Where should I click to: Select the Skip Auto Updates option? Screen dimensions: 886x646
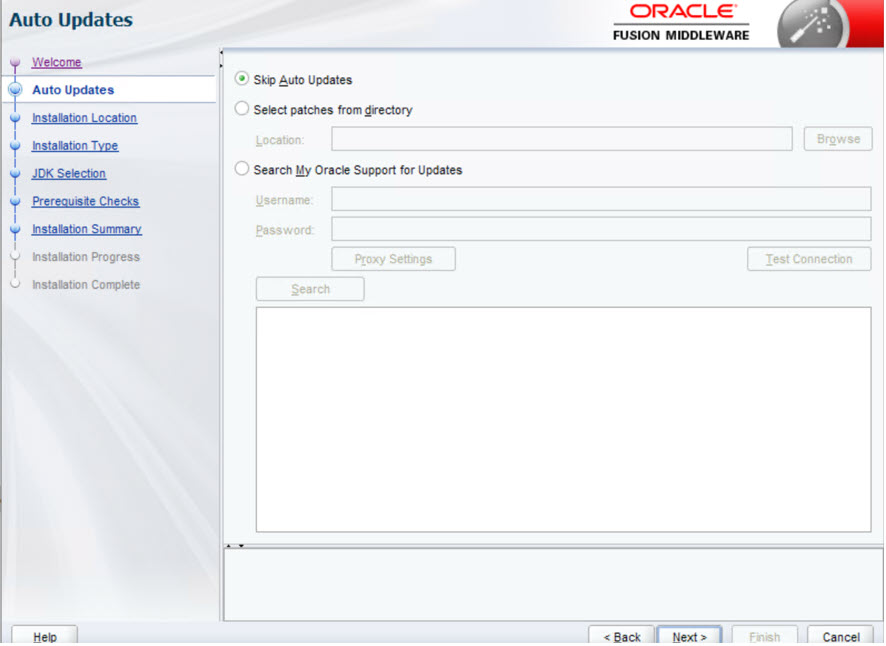pos(240,78)
